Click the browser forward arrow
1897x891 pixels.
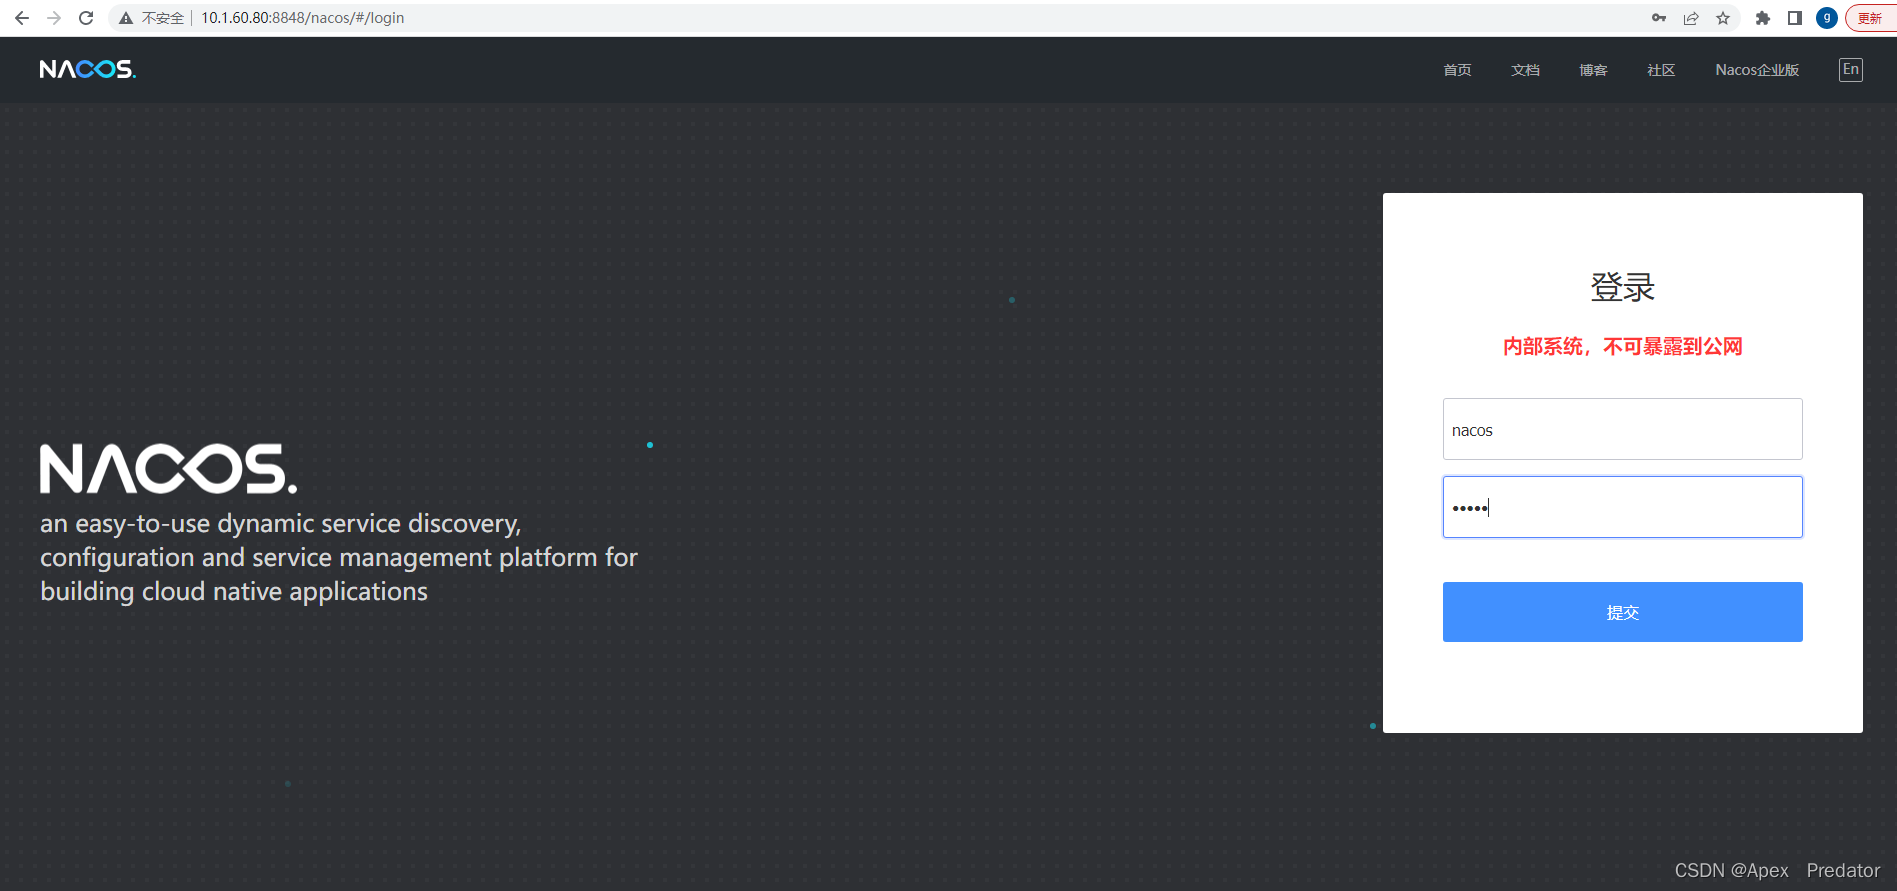click(54, 18)
